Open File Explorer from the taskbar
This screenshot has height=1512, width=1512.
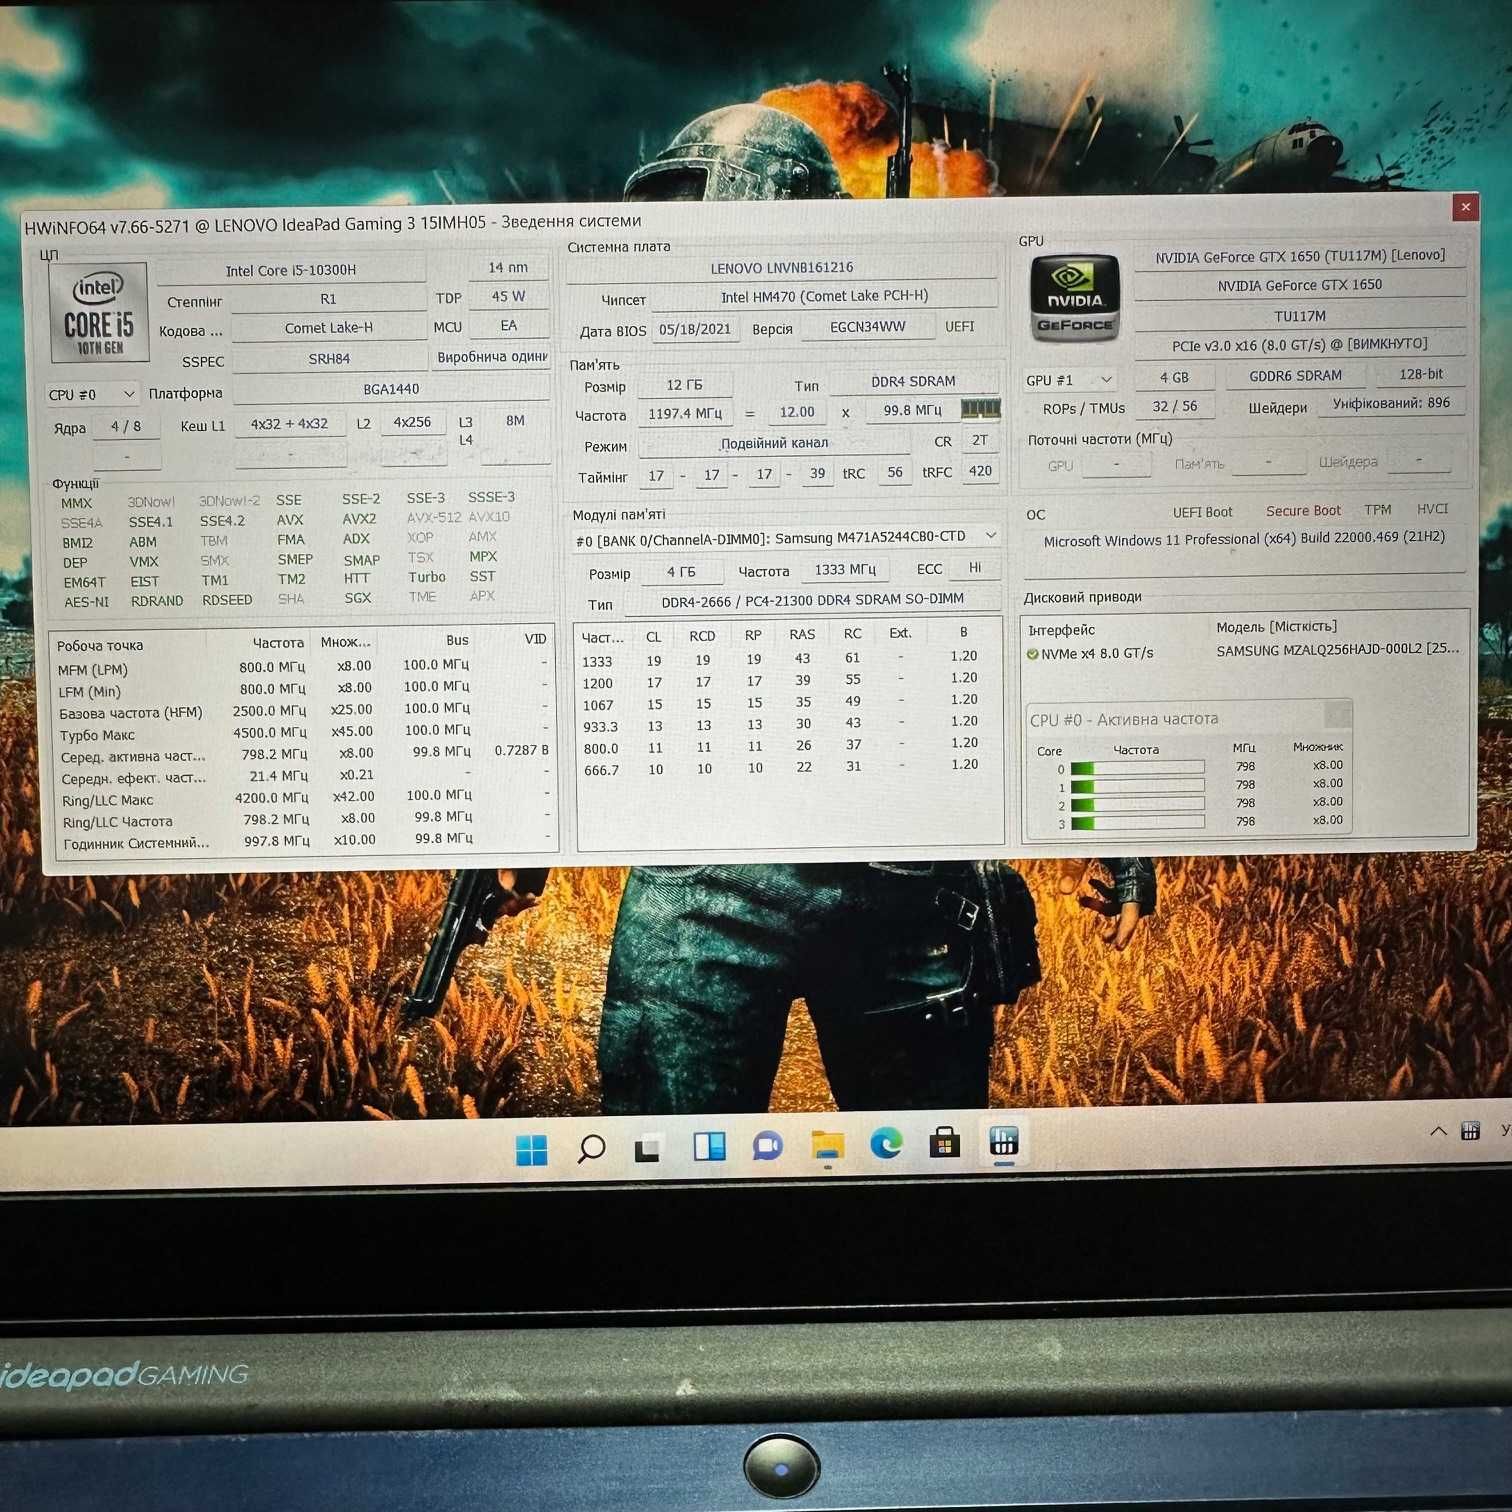(x=827, y=1145)
